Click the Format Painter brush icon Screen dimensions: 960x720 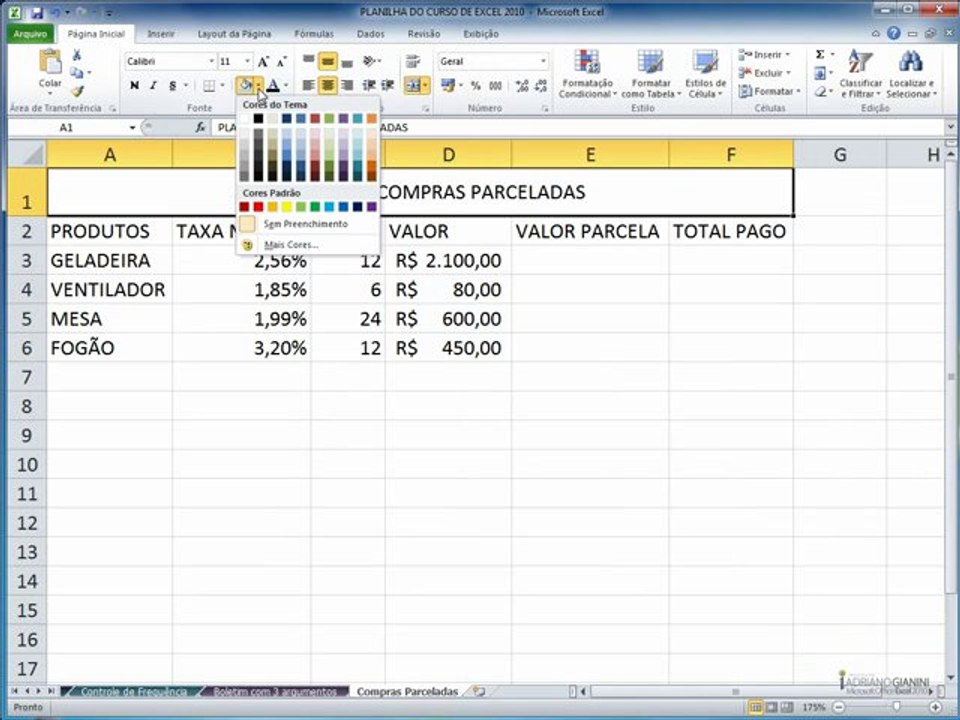pos(77,91)
